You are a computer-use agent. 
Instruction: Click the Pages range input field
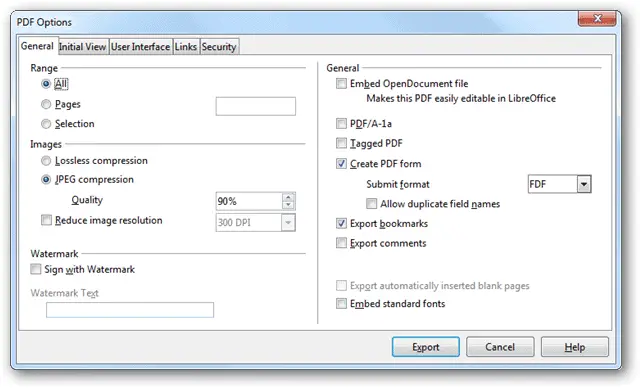tap(256, 106)
